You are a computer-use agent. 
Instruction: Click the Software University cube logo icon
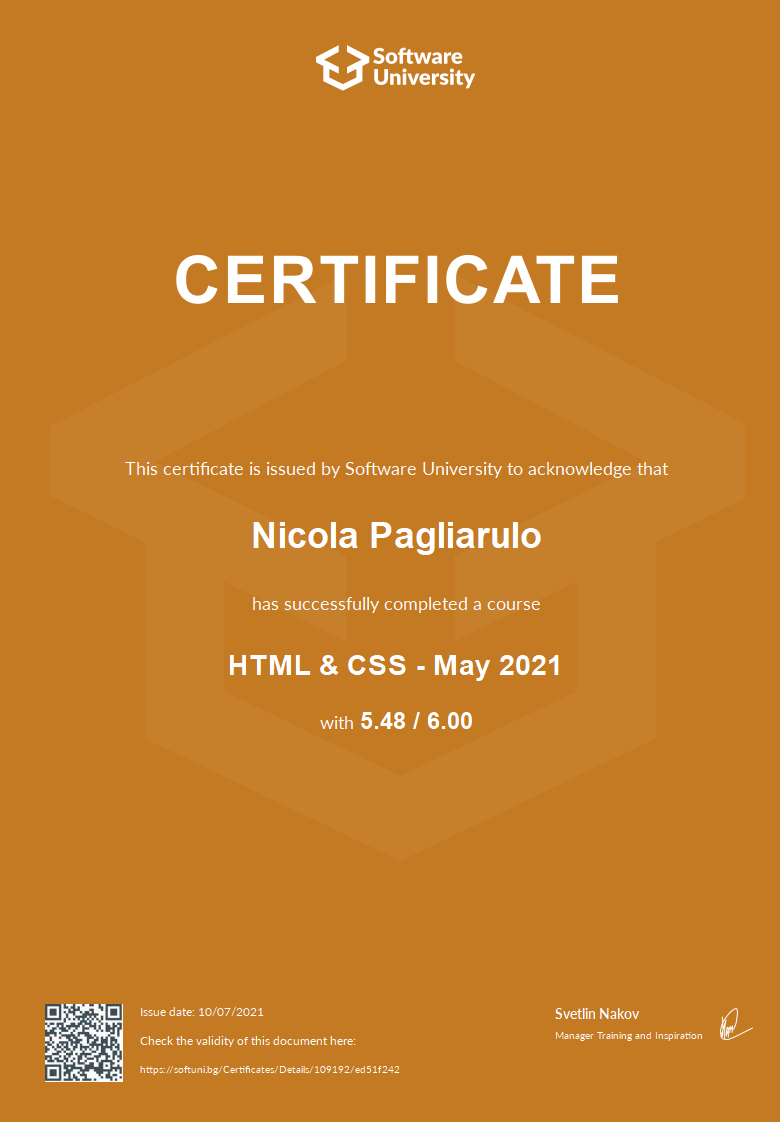pyautogui.click(x=342, y=67)
